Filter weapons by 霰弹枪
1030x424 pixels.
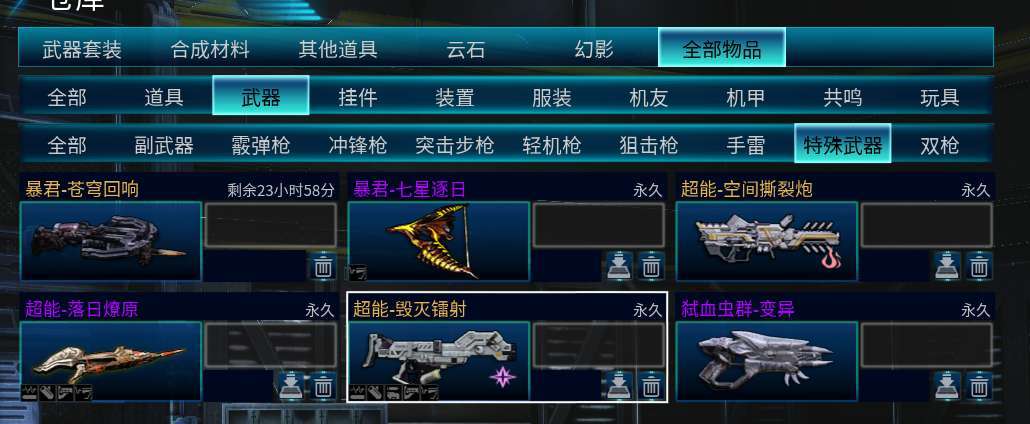coord(261,145)
